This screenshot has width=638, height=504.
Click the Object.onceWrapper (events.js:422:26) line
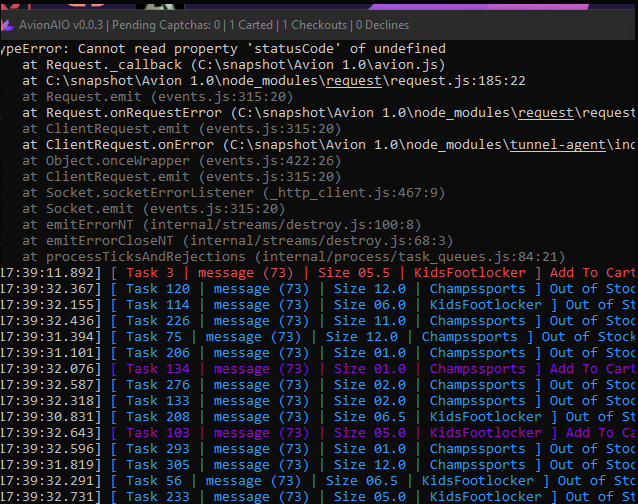click(181, 161)
